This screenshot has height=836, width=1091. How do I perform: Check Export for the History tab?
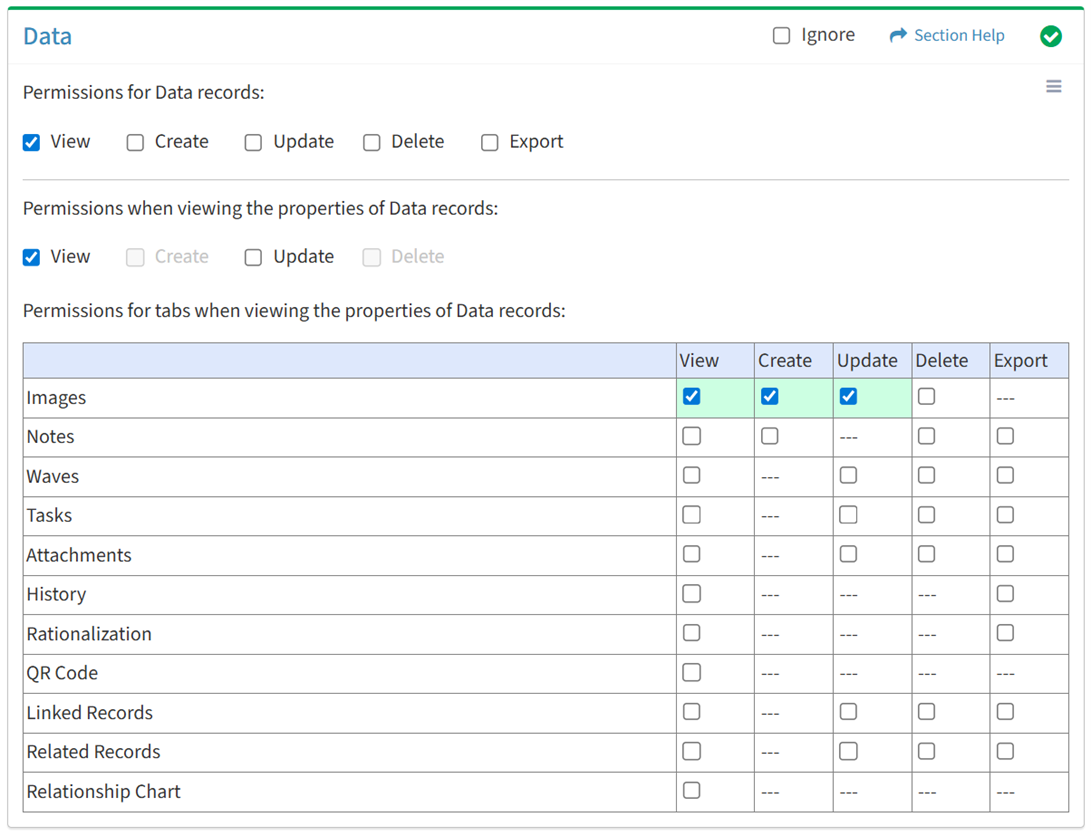pos(1005,594)
